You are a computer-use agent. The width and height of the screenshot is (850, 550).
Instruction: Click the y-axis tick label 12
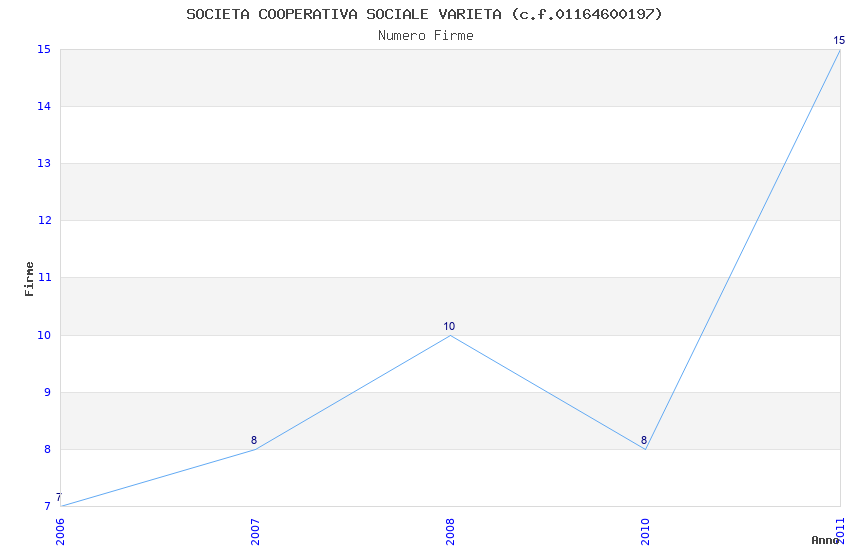point(44,221)
